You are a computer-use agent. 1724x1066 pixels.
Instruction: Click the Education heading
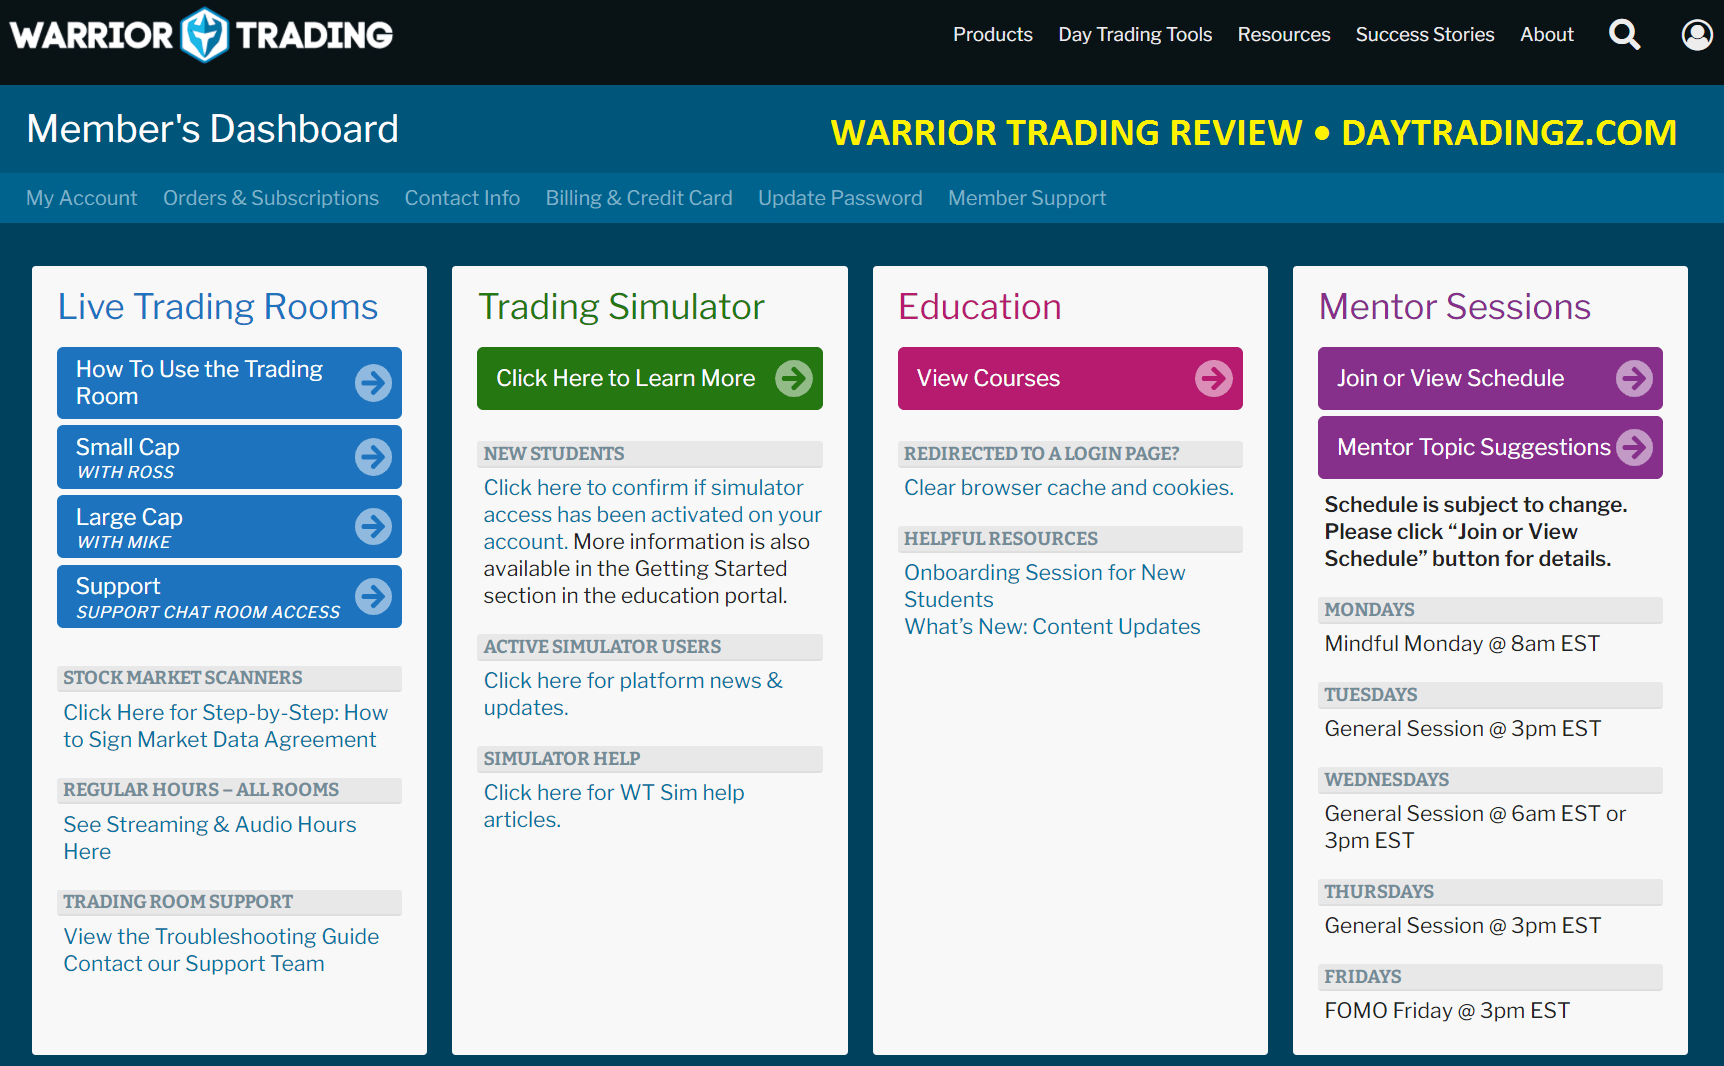[x=980, y=307]
